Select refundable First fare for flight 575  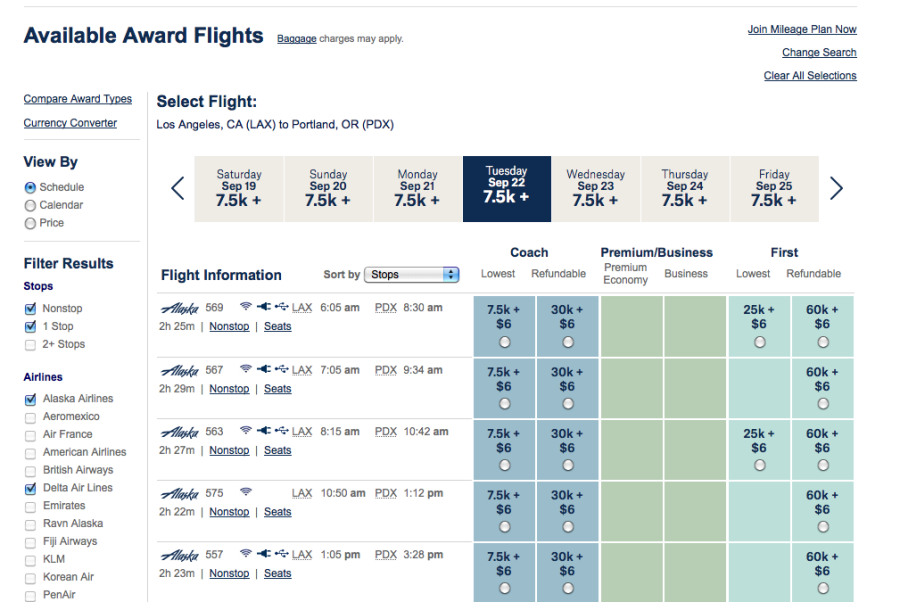822,527
